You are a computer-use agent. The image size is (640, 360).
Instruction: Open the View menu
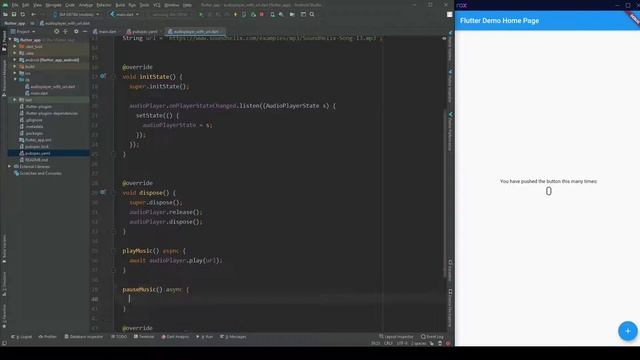[x=37, y=5]
